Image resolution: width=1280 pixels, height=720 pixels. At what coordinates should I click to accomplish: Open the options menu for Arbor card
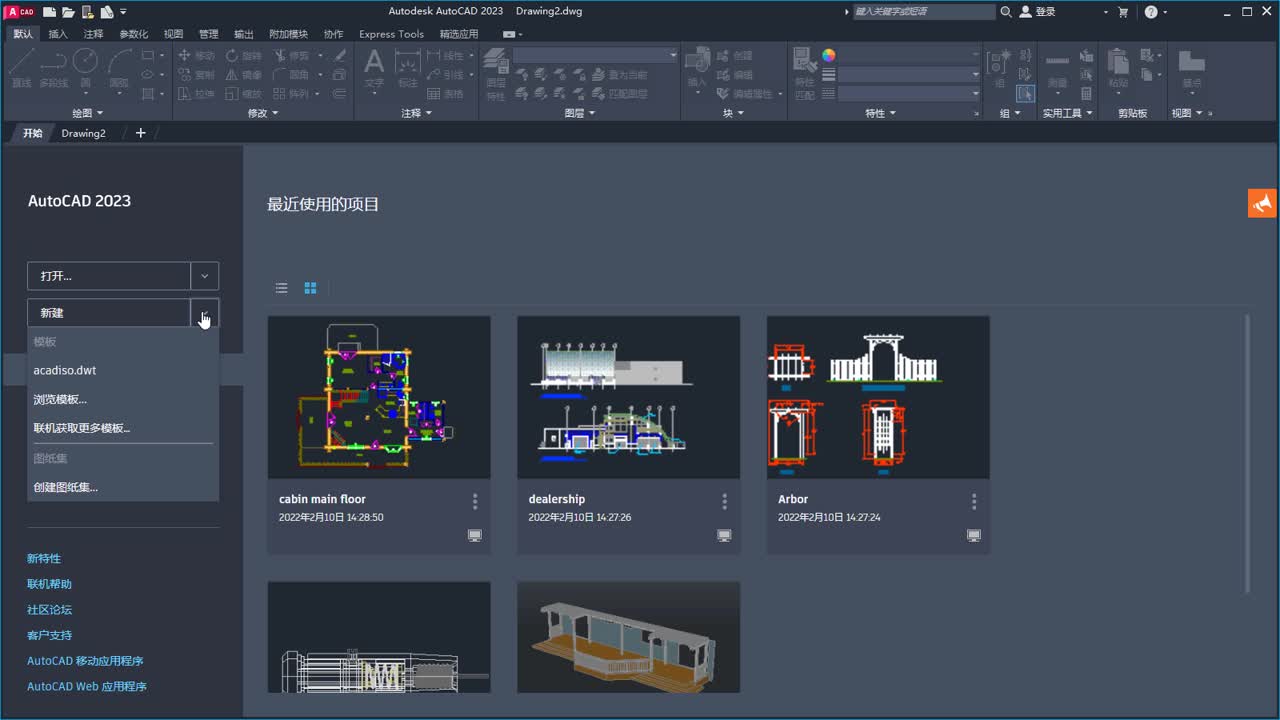coord(974,501)
